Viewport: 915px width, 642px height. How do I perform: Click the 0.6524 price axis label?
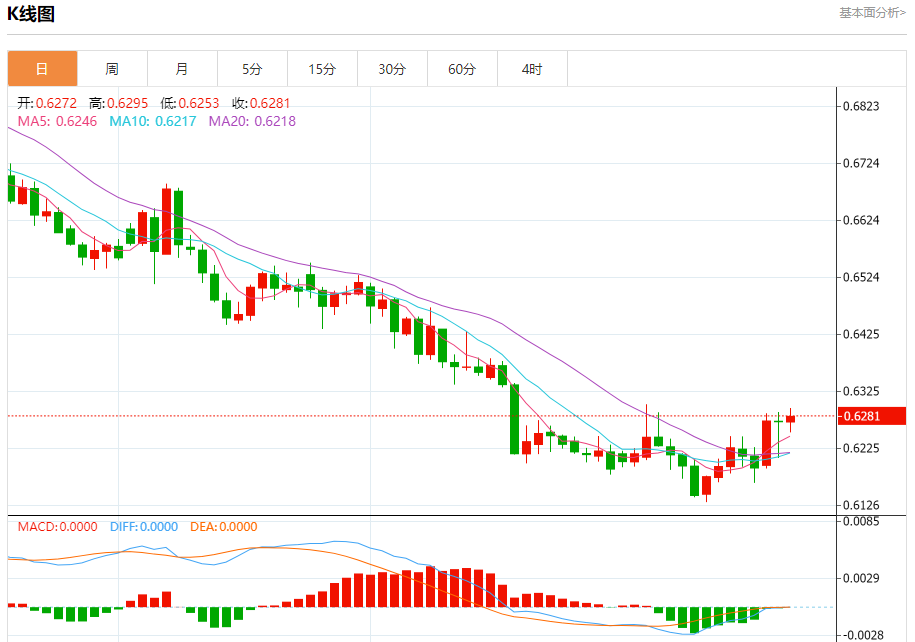click(x=861, y=277)
